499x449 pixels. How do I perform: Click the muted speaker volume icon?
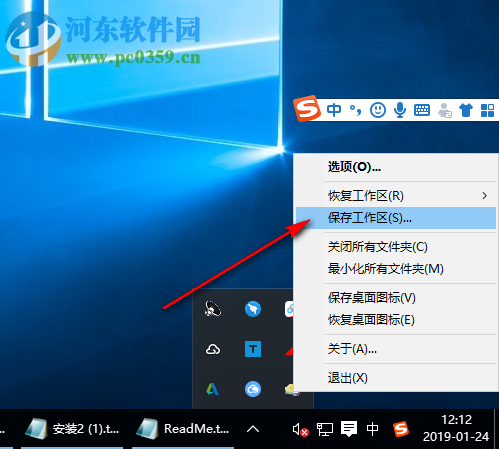pos(300,429)
